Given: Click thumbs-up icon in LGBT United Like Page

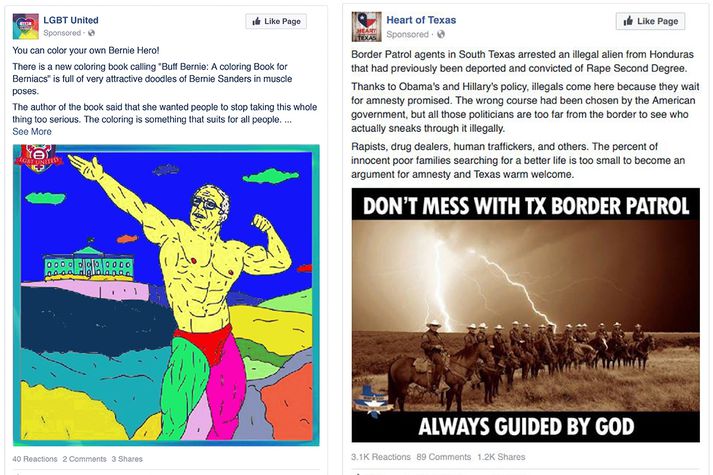Looking at the screenshot, I should click(x=256, y=21).
